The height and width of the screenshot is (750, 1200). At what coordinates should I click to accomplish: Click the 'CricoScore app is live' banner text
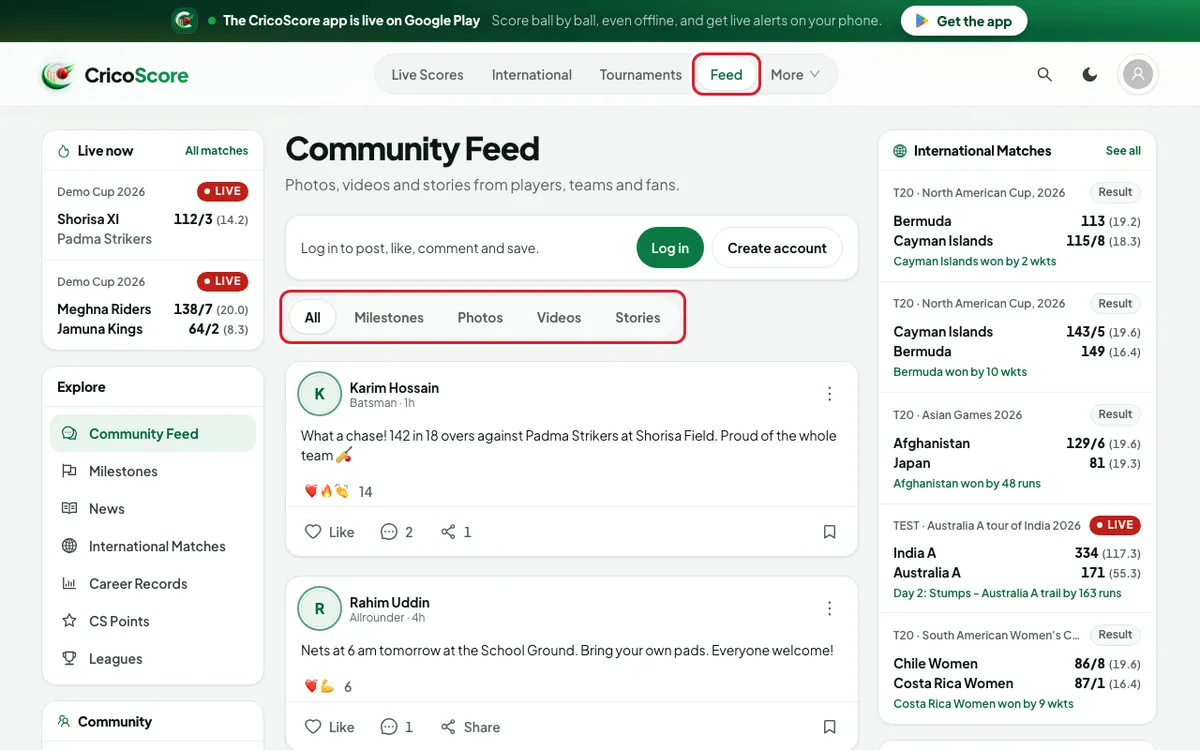pos(351,21)
